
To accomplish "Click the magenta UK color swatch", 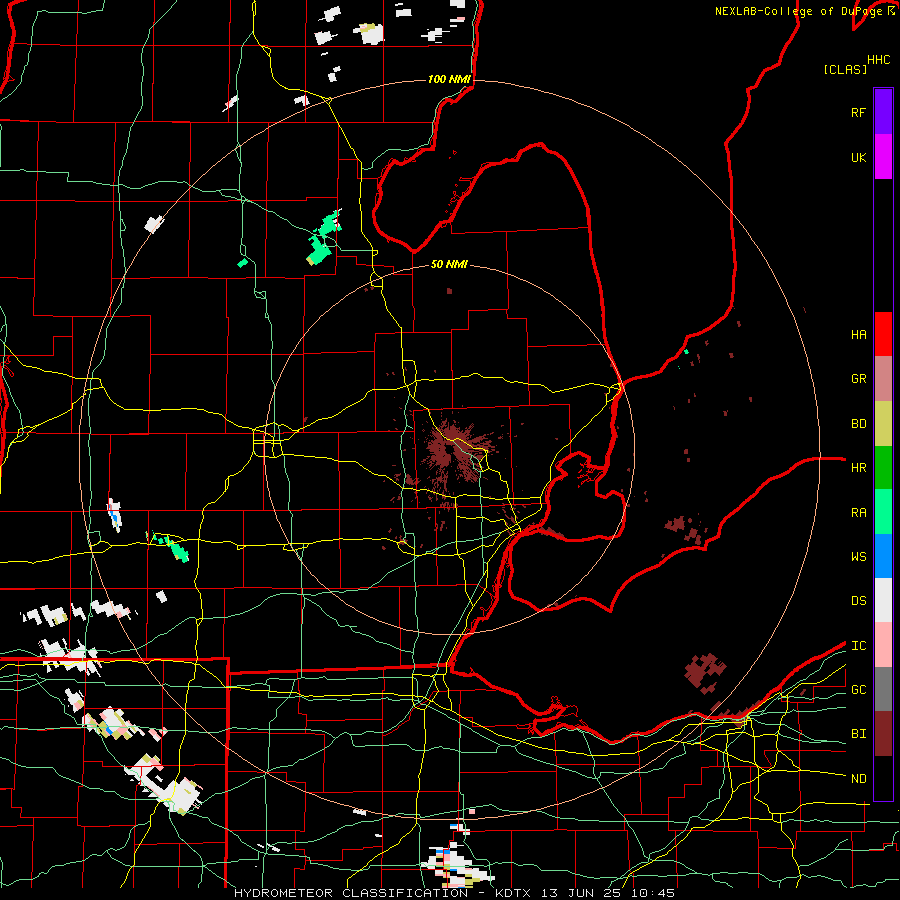I will coord(883,157).
